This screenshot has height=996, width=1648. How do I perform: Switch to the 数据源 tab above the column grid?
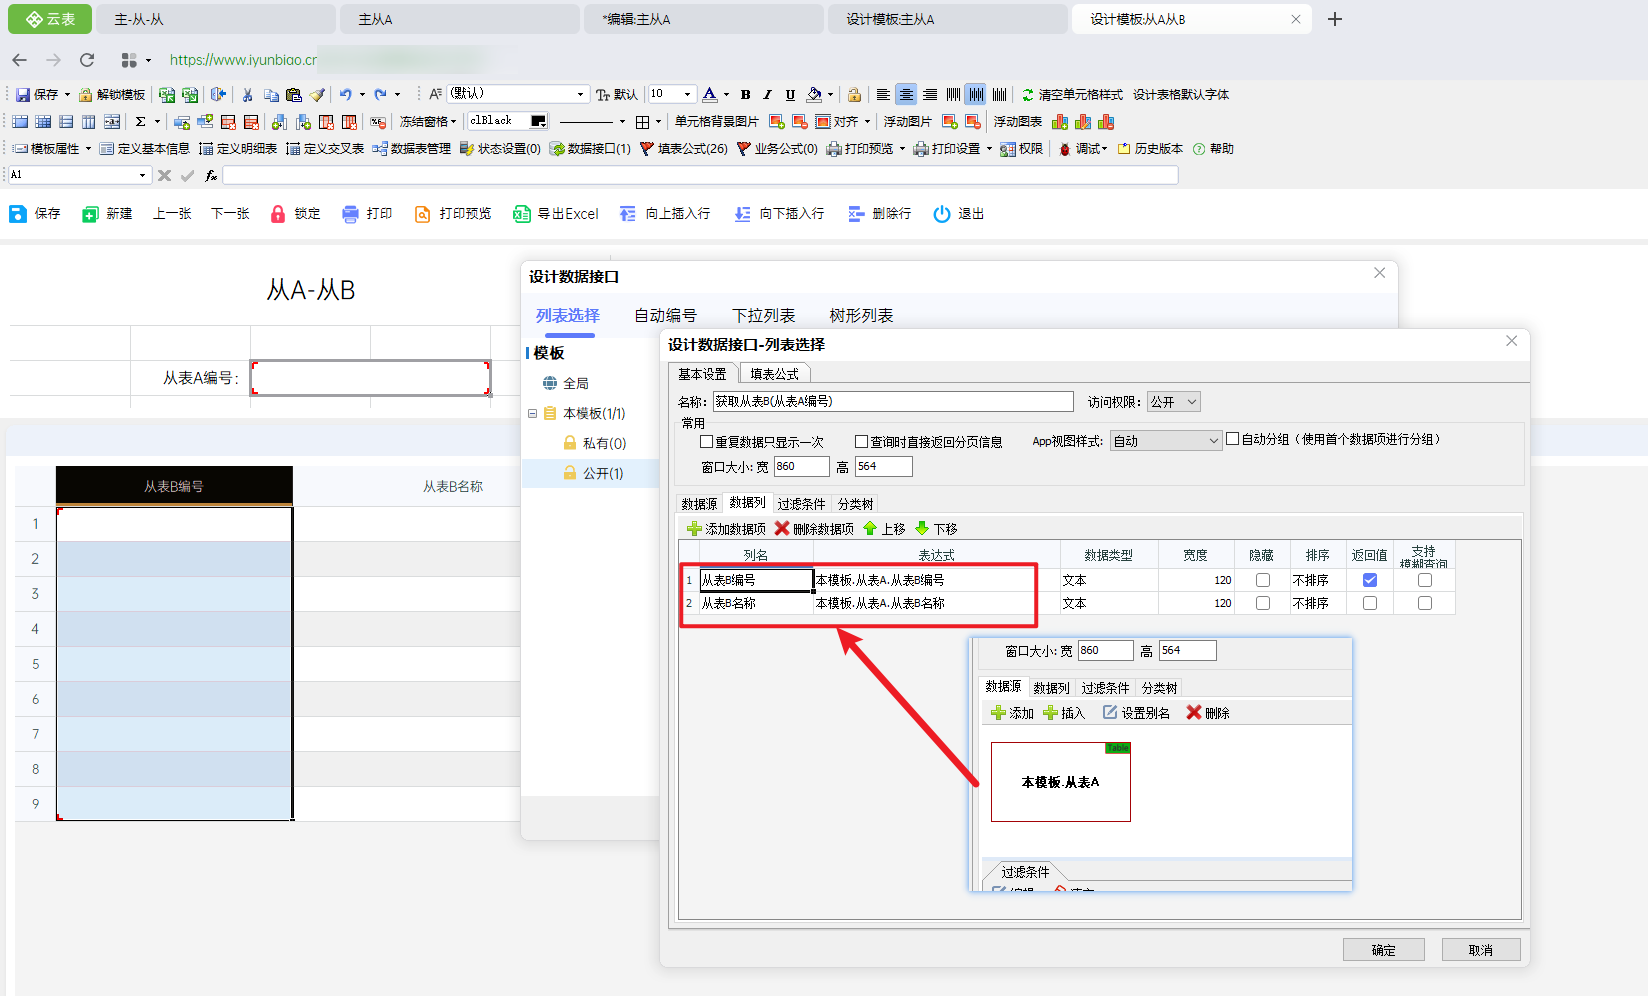coord(699,504)
